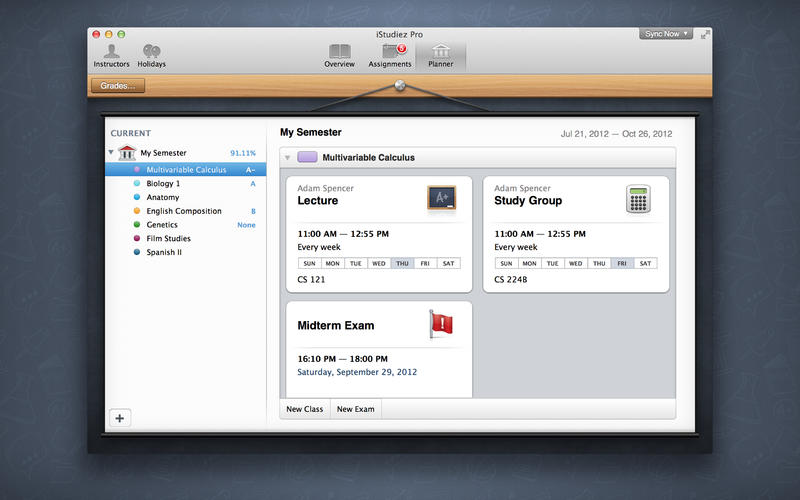This screenshot has width=800, height=500.
Task: Enter full screen with the arrows icon
Action: pyautogui.click(x=705, y=34)
